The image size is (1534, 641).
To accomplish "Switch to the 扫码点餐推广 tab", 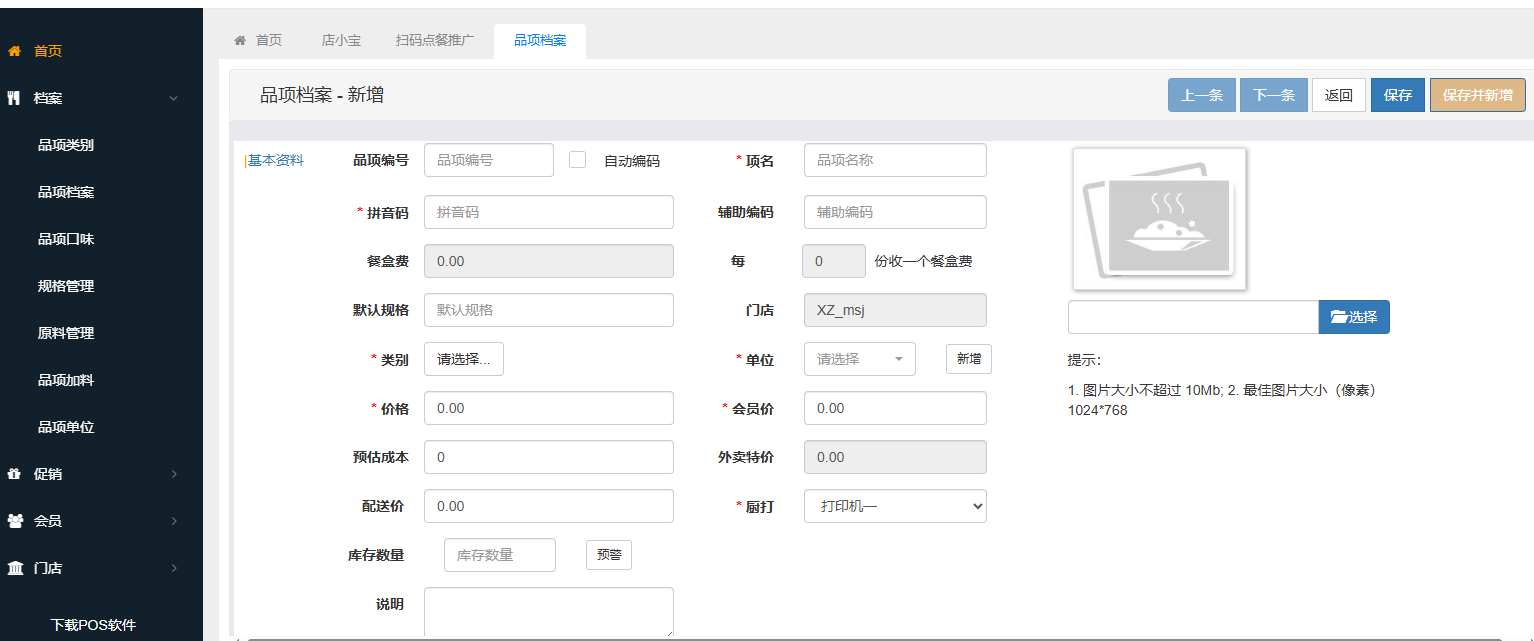I will 435,41.
